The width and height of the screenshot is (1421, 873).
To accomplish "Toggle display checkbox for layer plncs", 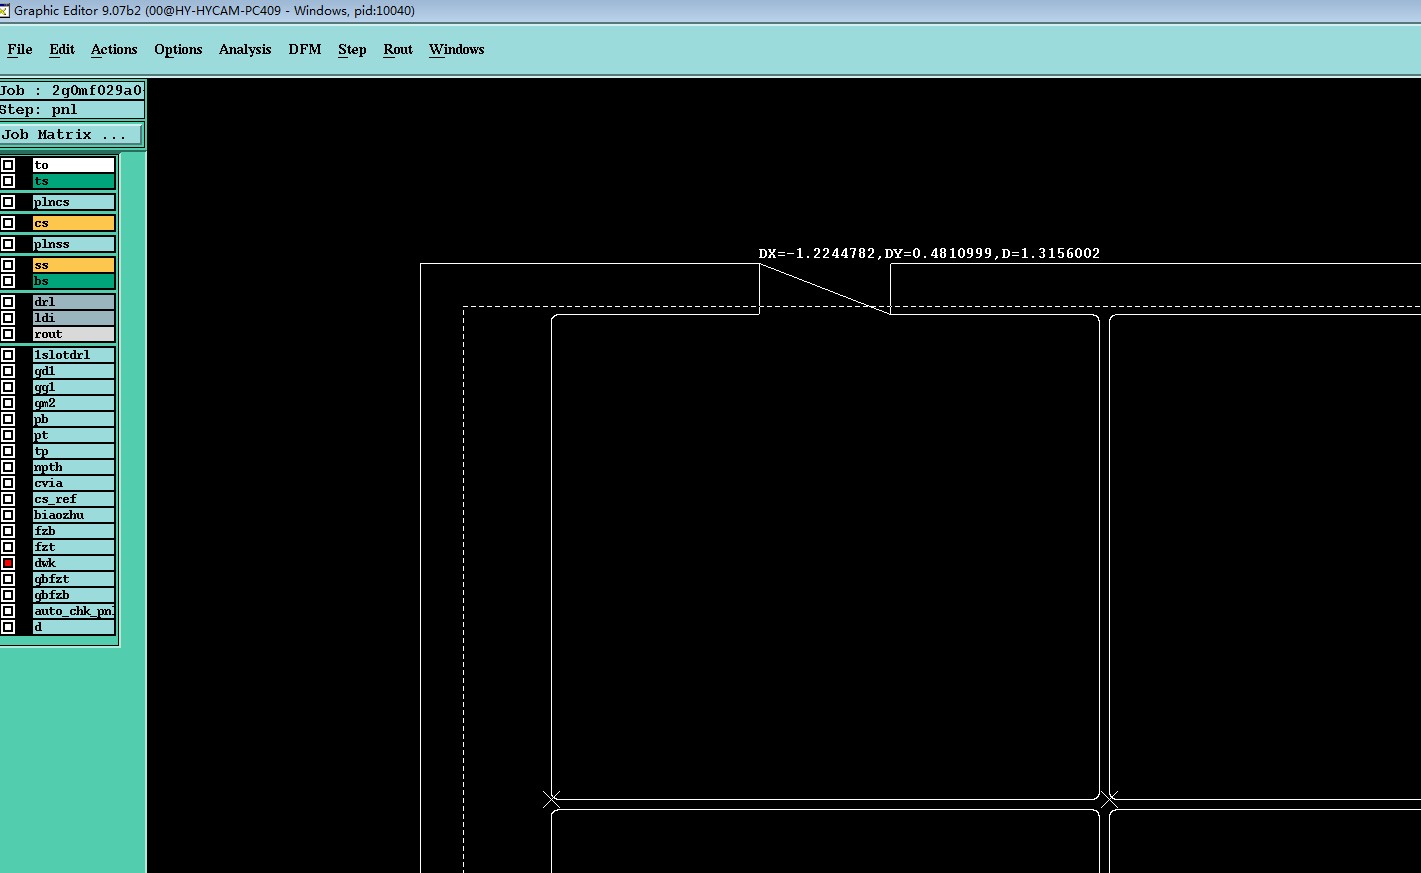I will coord(8,202).
